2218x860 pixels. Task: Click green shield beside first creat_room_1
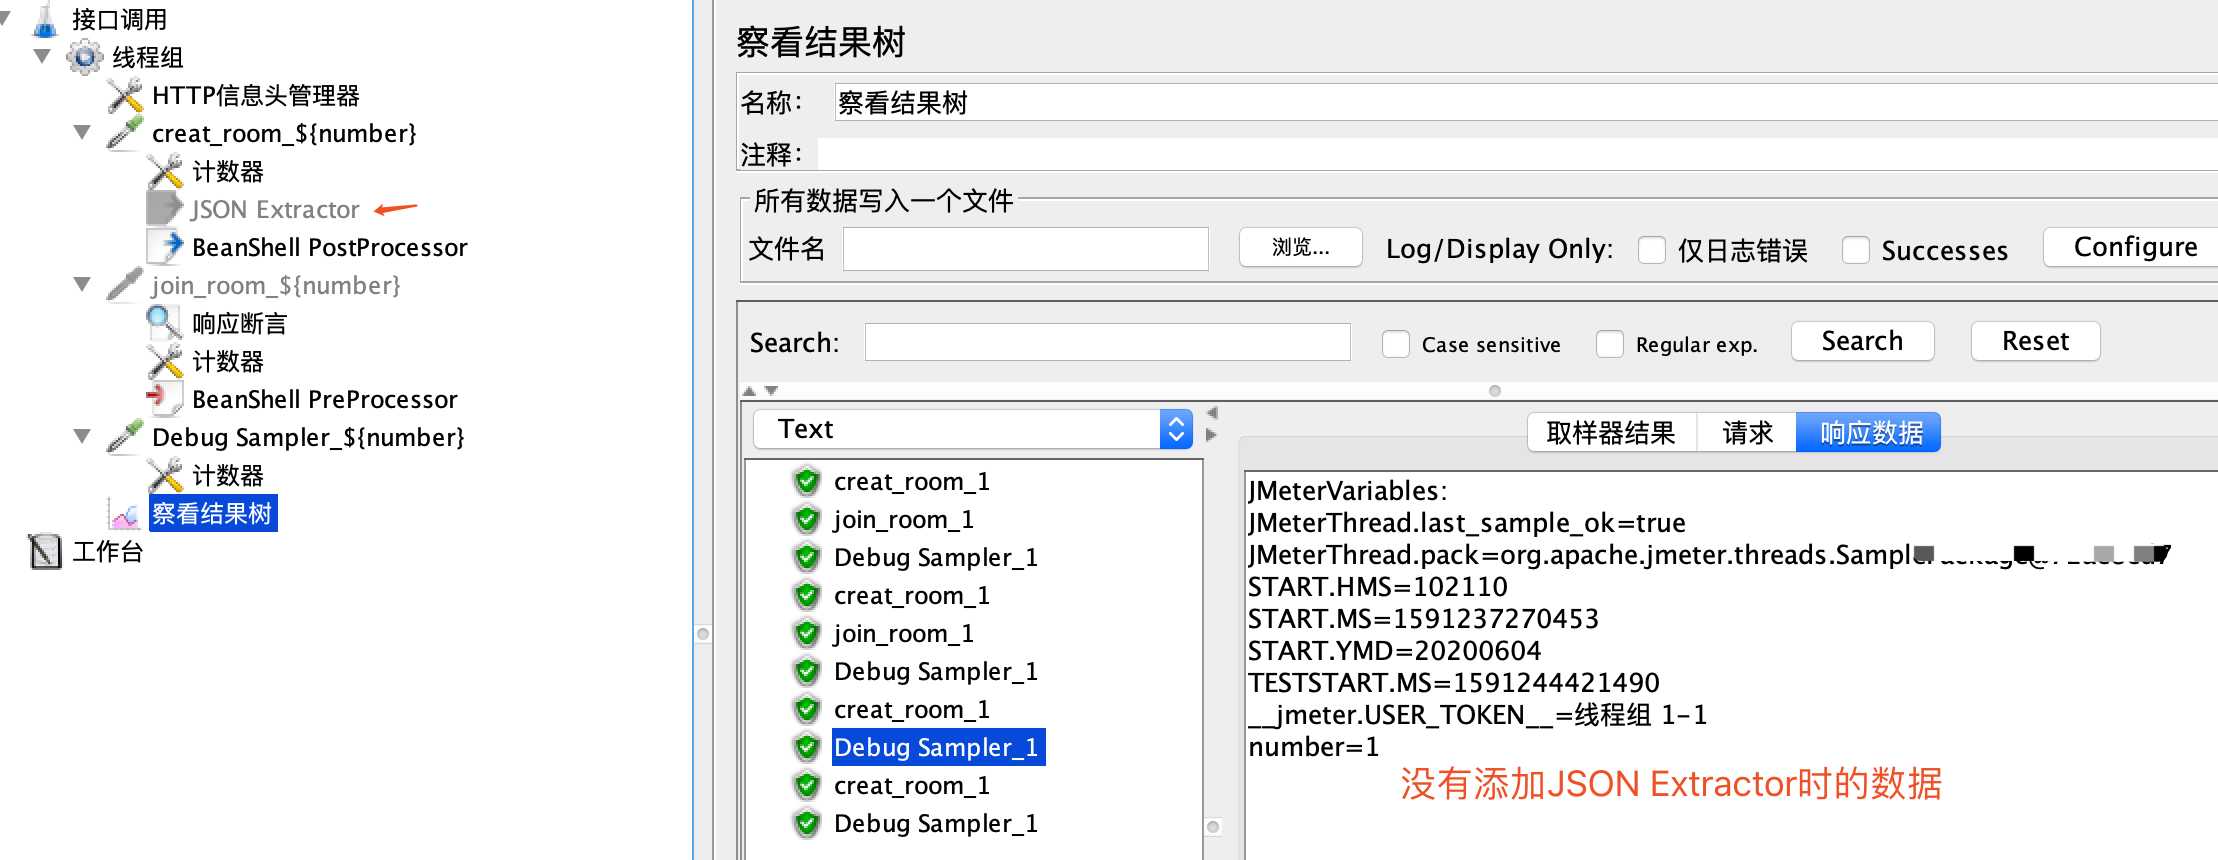tap(807, 482)
